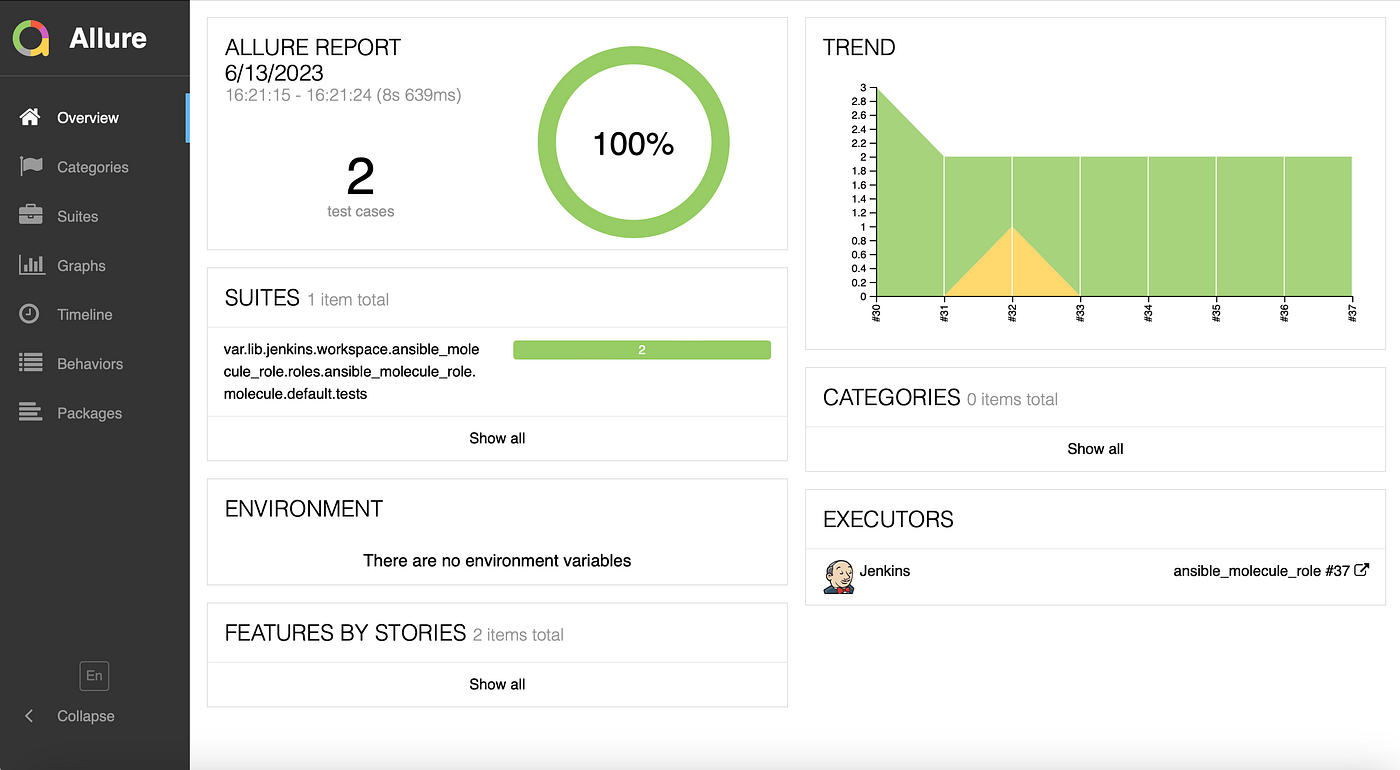
Task: Open Suites via the briefcase icon
Action: click(x=32, y=215)
